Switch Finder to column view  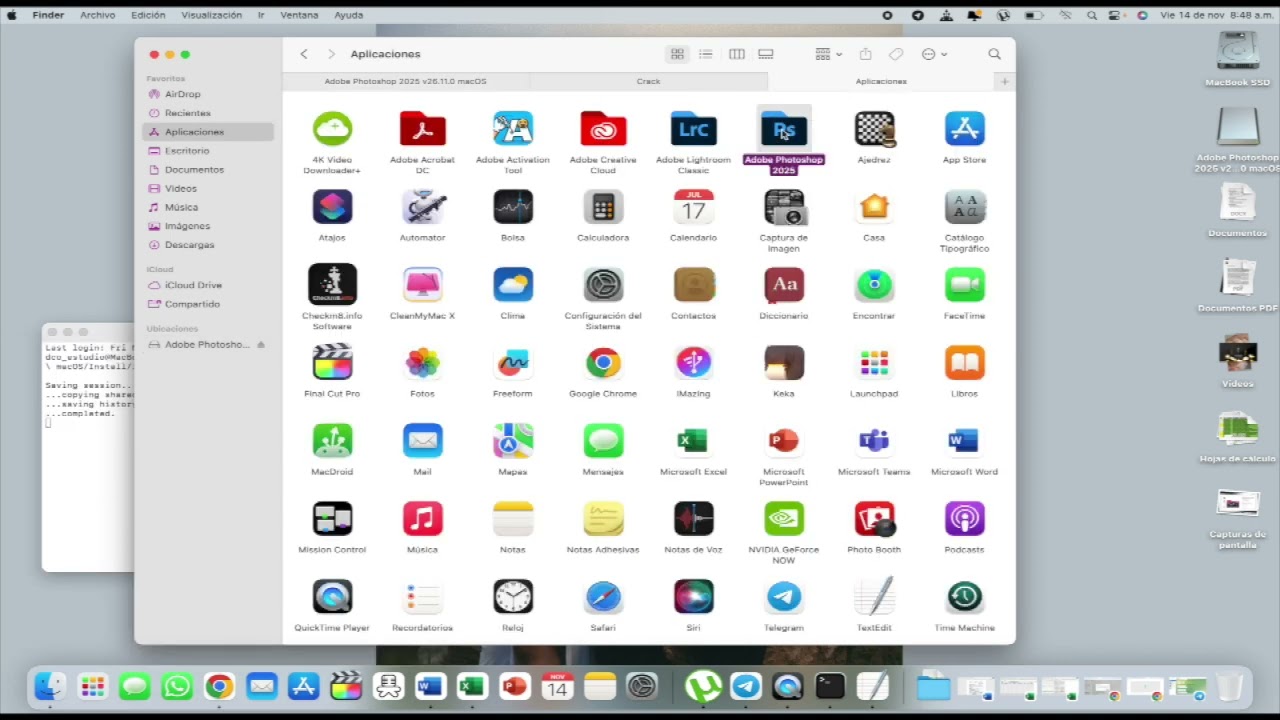point(737,54)
